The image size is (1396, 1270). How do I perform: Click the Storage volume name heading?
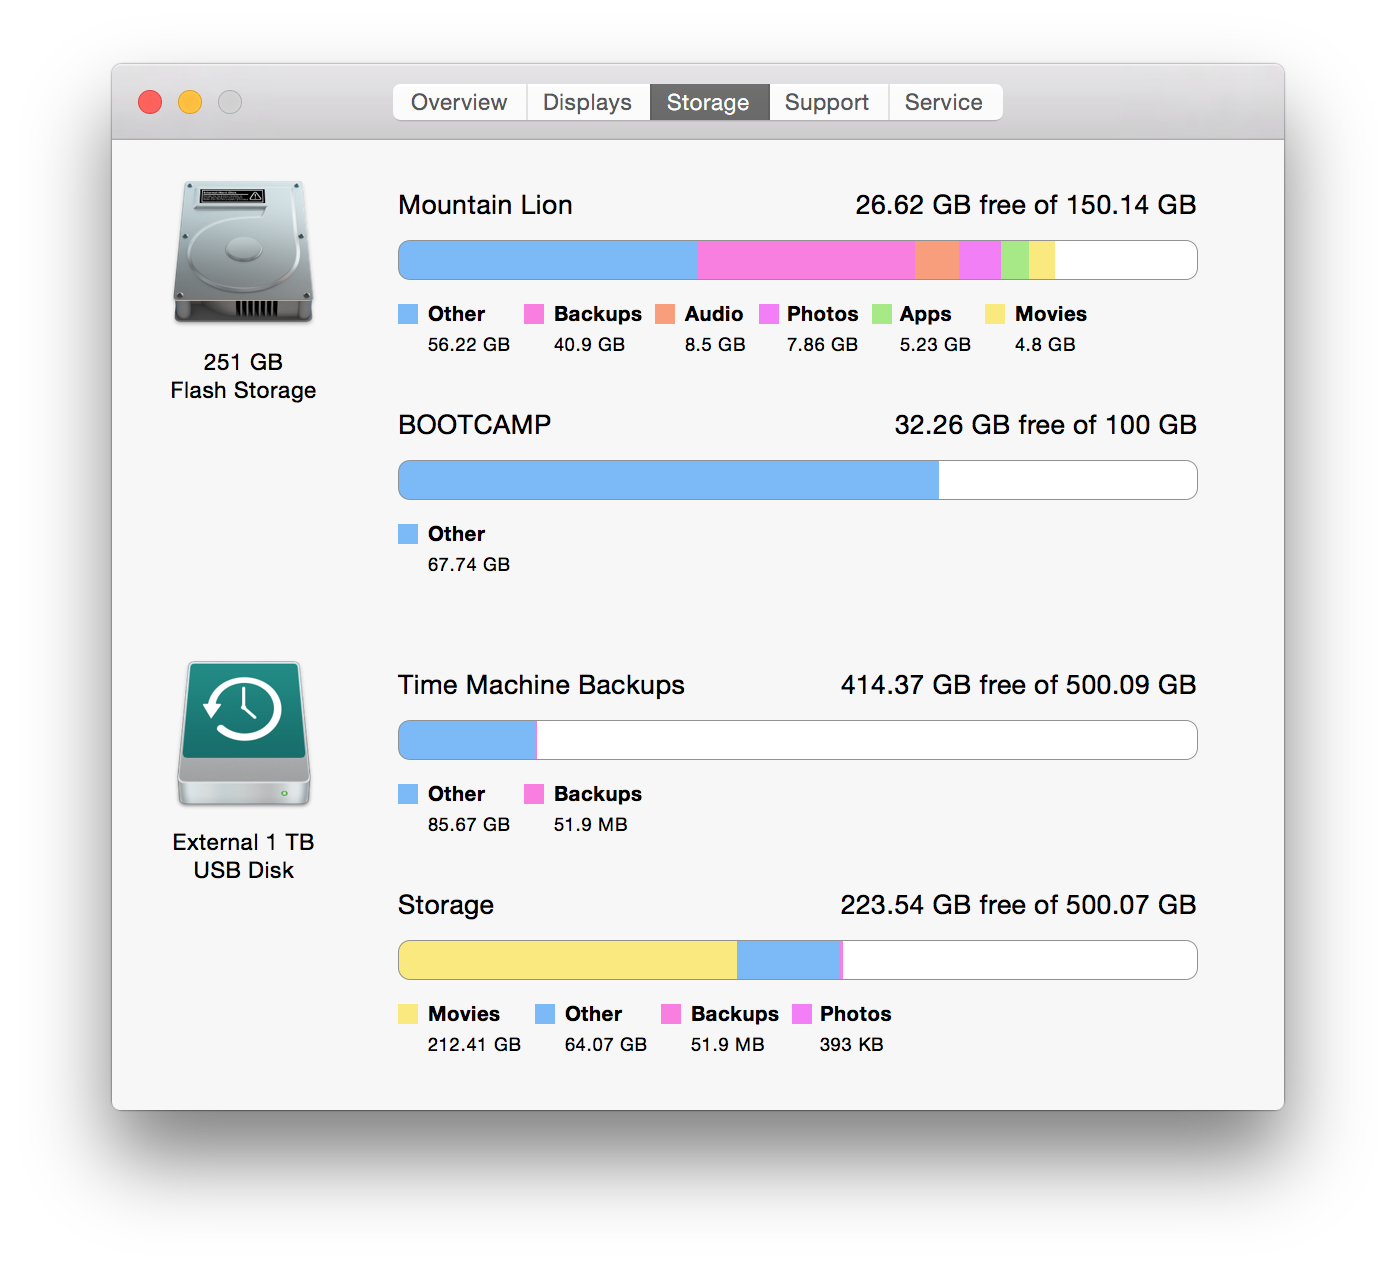pos(446,905)
